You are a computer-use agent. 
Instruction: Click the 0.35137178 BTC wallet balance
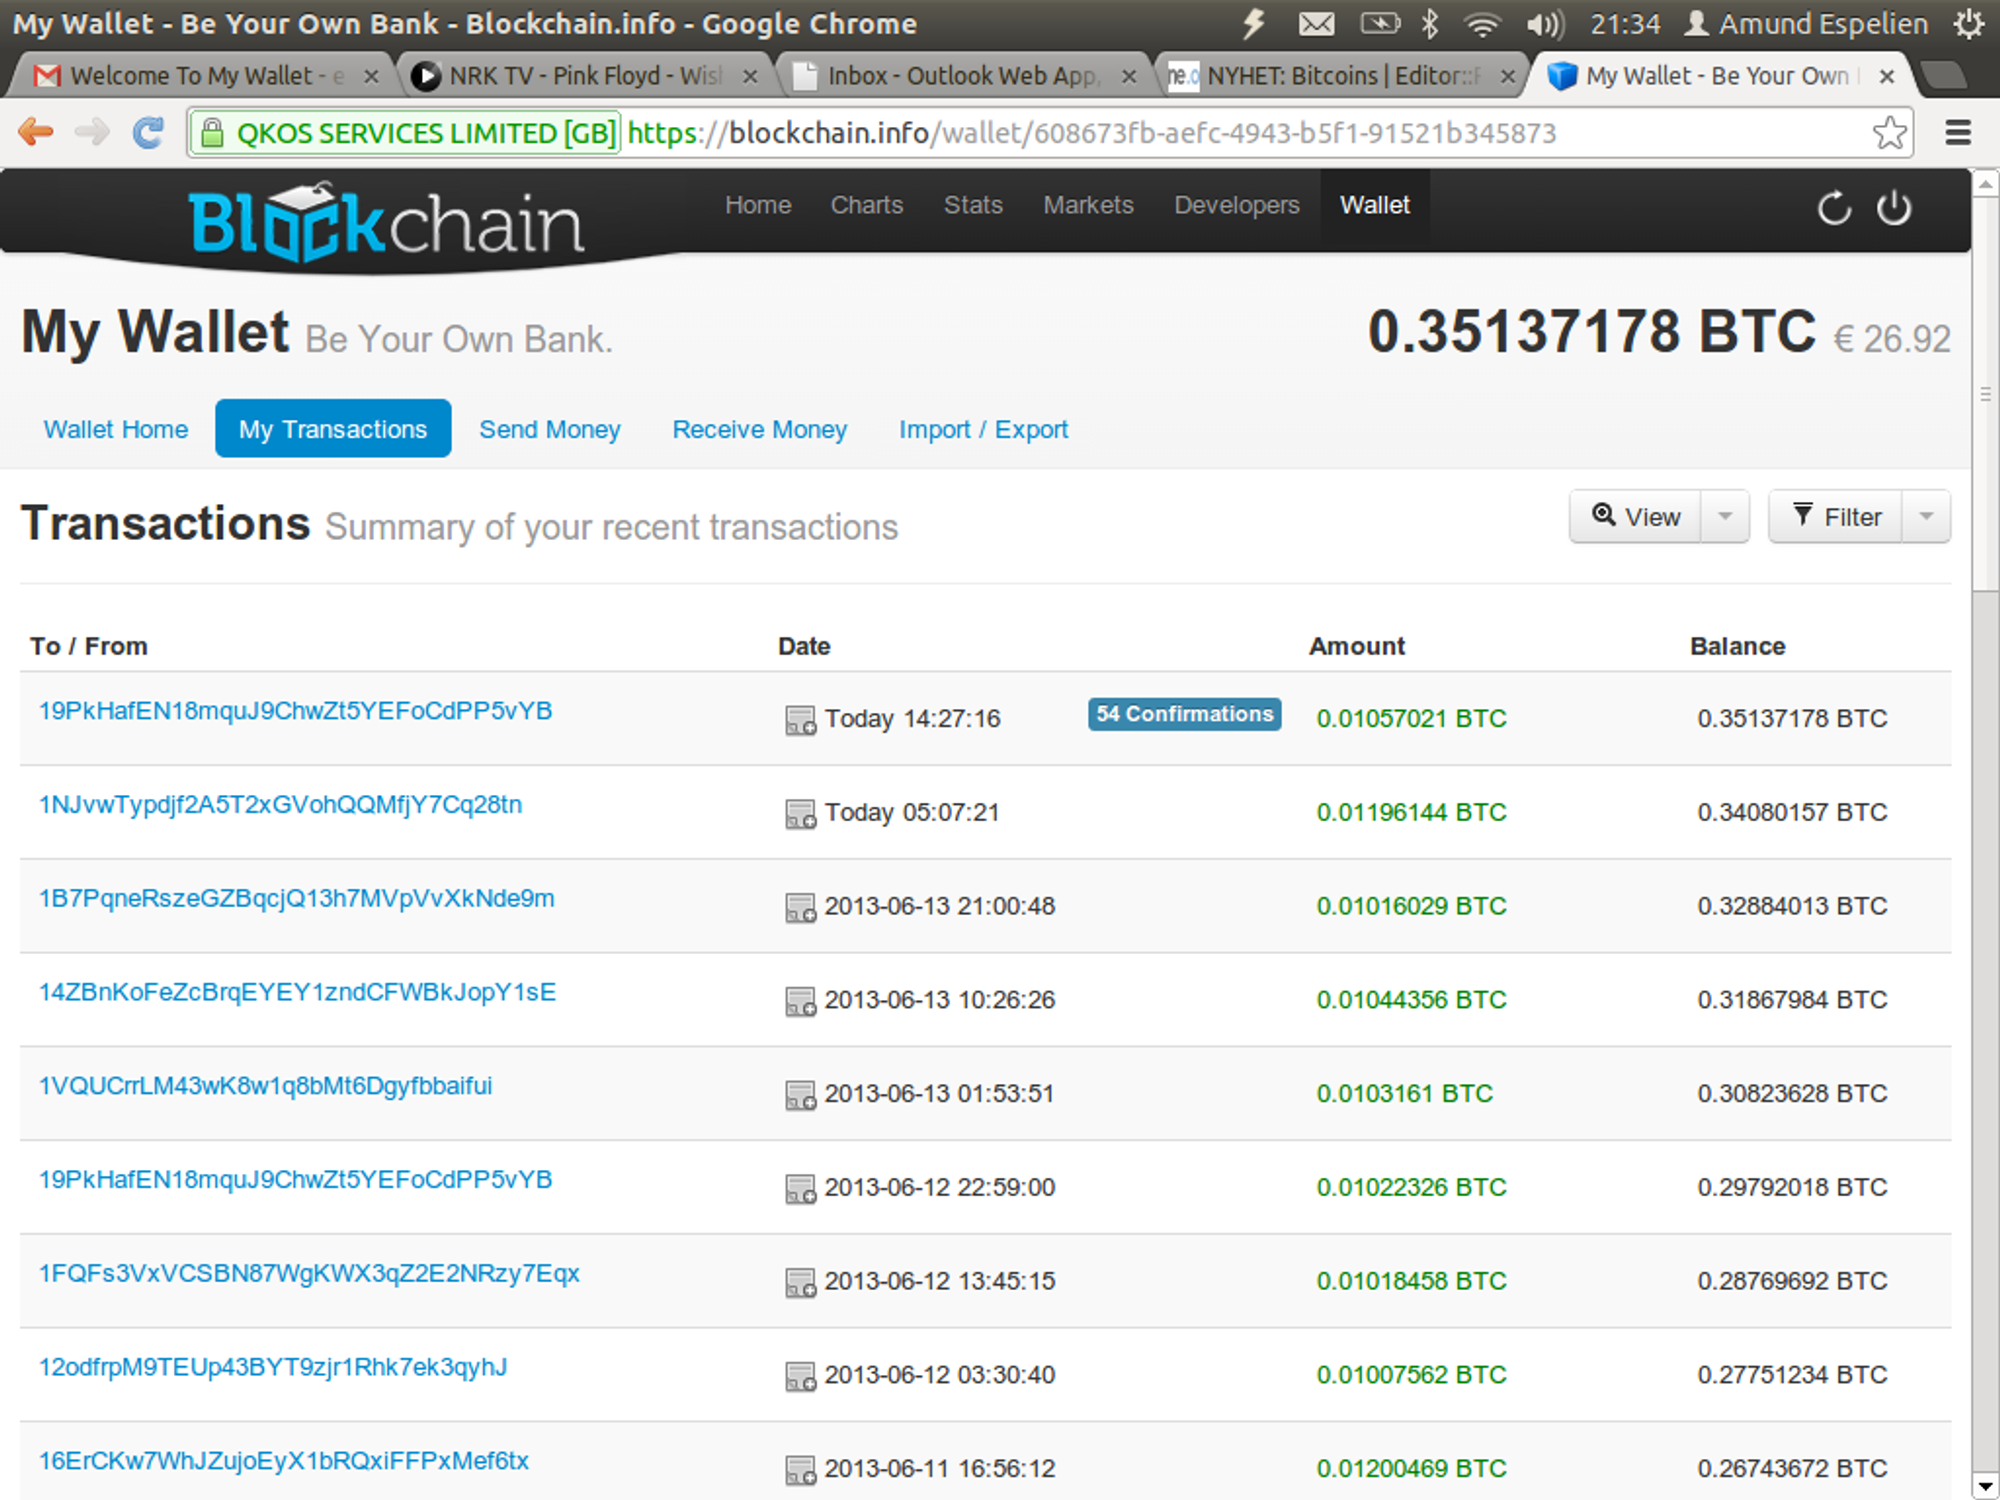(1591, 332)
